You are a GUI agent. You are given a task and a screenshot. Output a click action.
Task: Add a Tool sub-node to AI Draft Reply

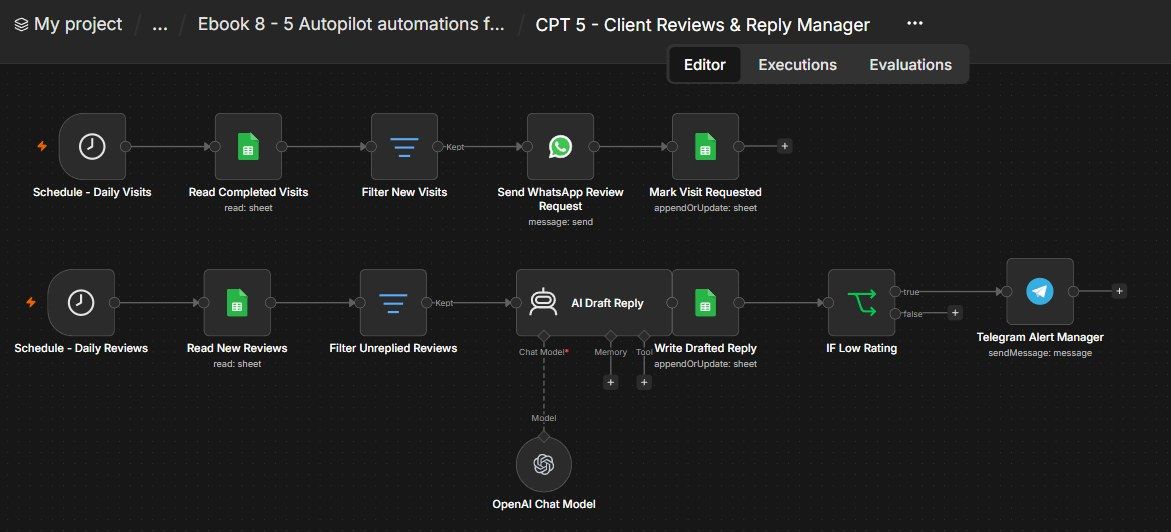[x=644, y=383]
